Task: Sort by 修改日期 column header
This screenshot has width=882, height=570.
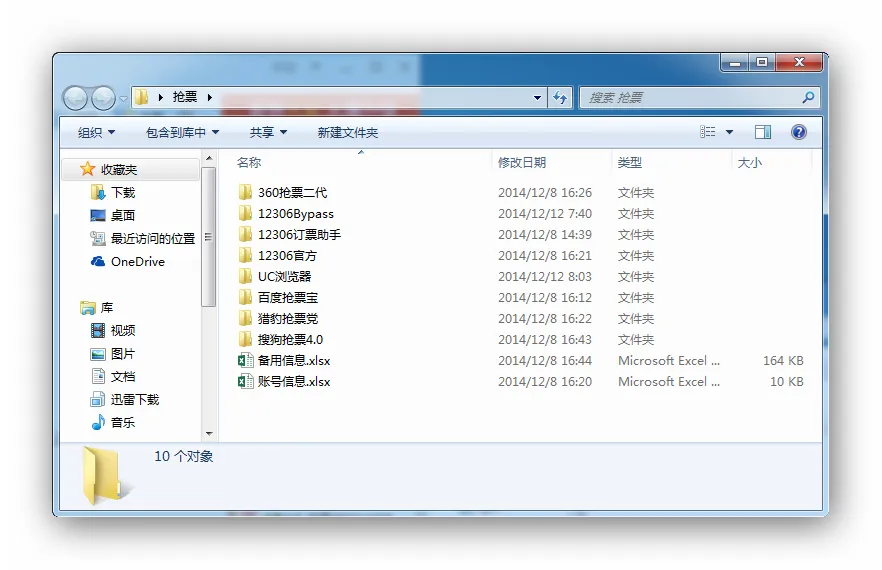Action: (x=522, y=163)
